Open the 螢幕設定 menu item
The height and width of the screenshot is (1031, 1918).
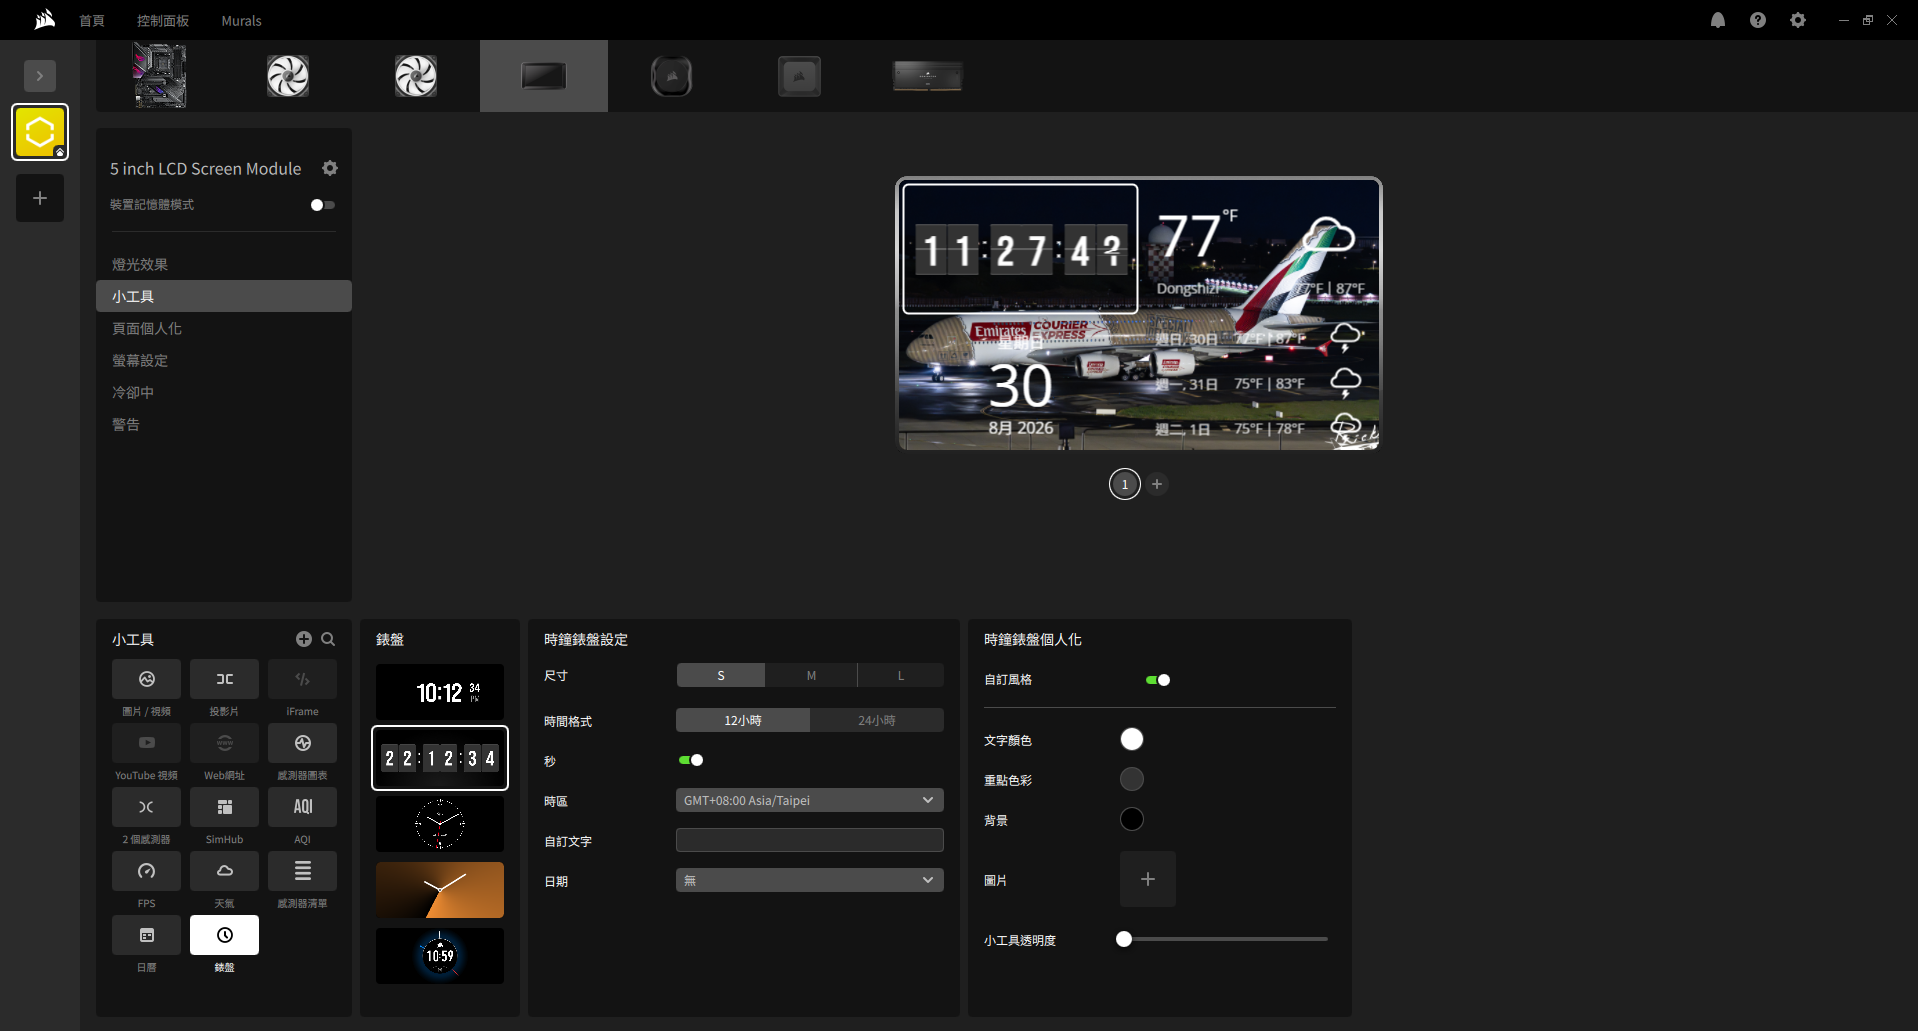(x=224, y=360)
